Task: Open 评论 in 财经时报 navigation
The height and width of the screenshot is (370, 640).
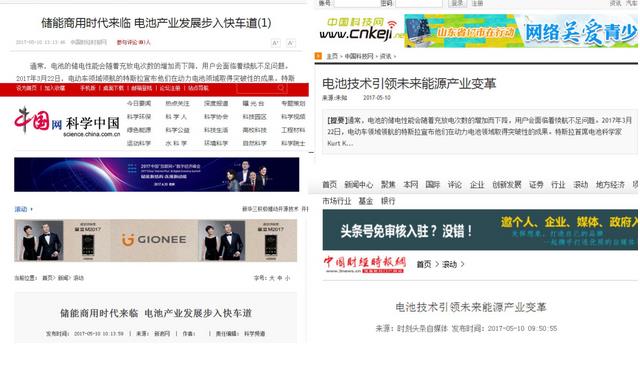Action: 455,185
